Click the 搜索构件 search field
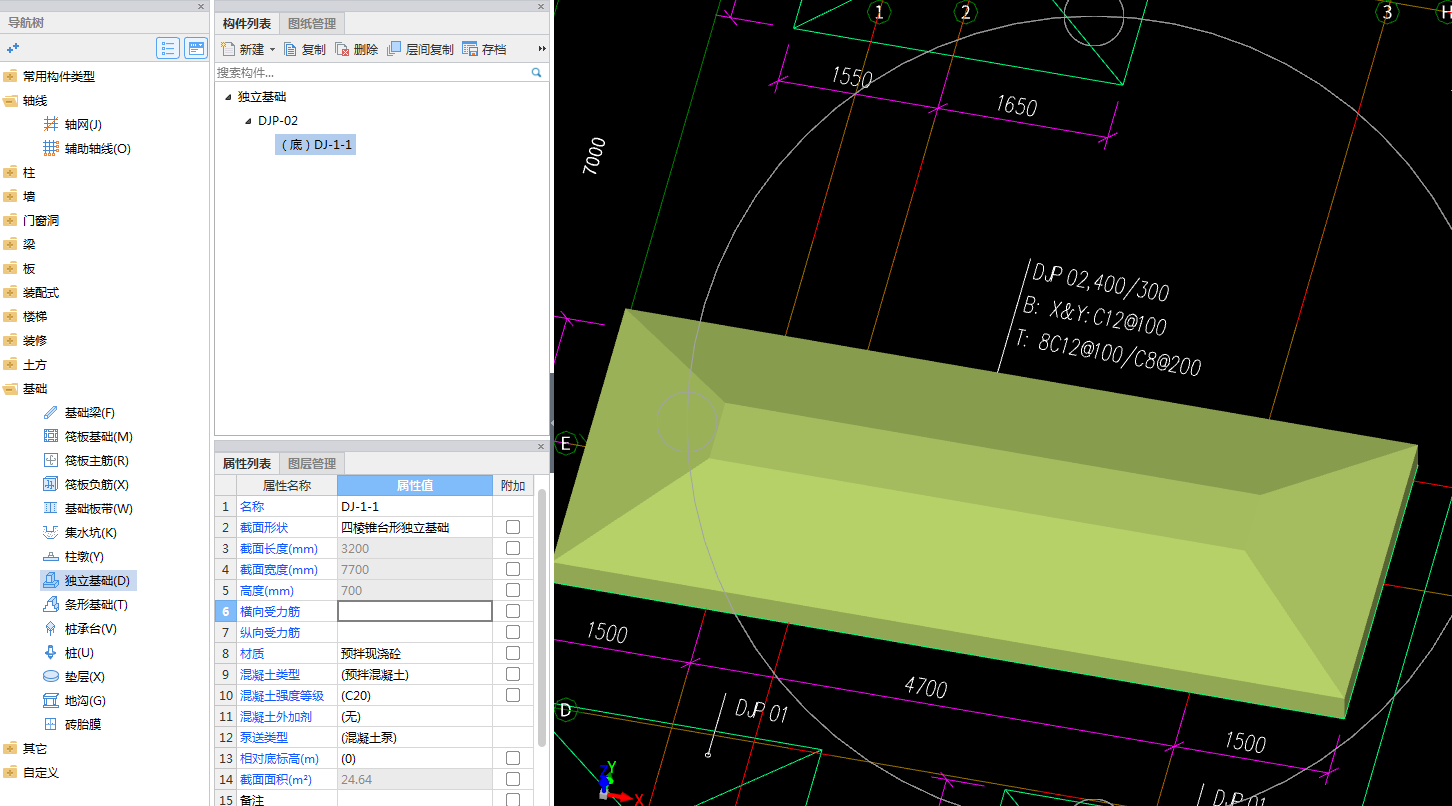1452x806 pixels. point(372,72)
